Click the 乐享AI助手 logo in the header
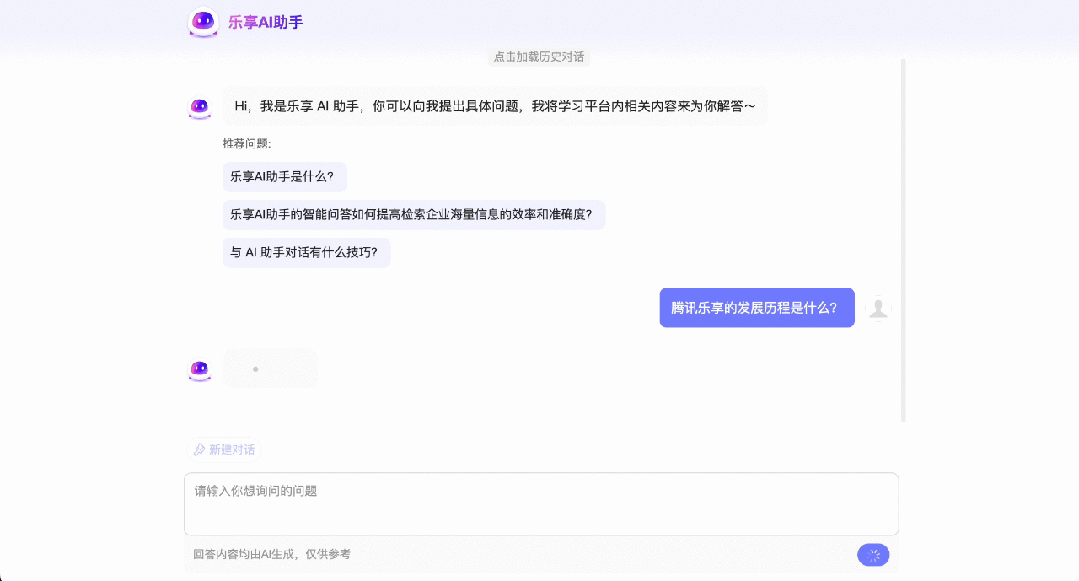1079x581 pixels. 203,22
